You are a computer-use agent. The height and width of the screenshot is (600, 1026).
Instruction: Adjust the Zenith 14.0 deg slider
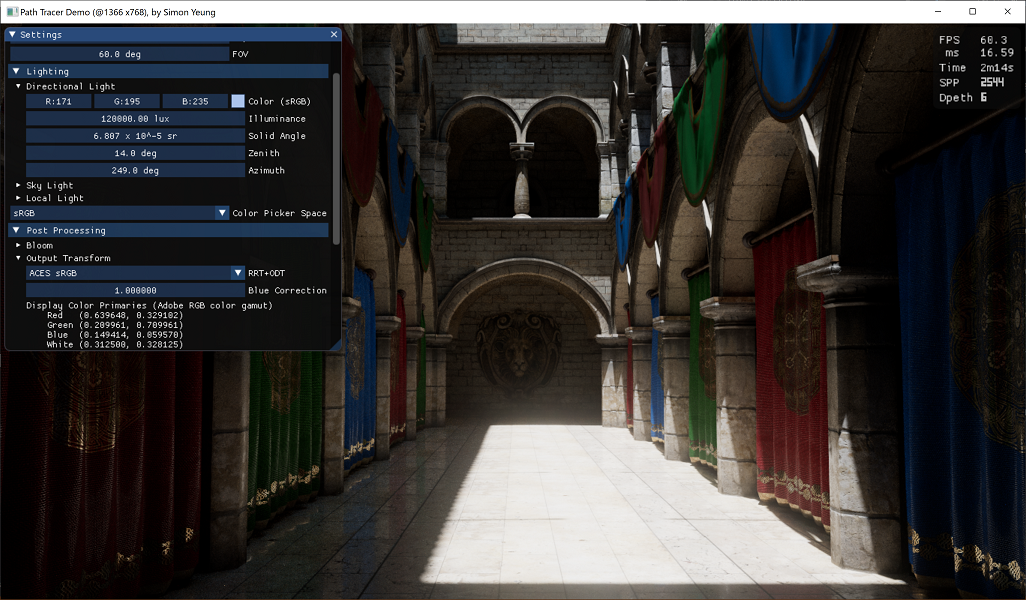[135, 153]
